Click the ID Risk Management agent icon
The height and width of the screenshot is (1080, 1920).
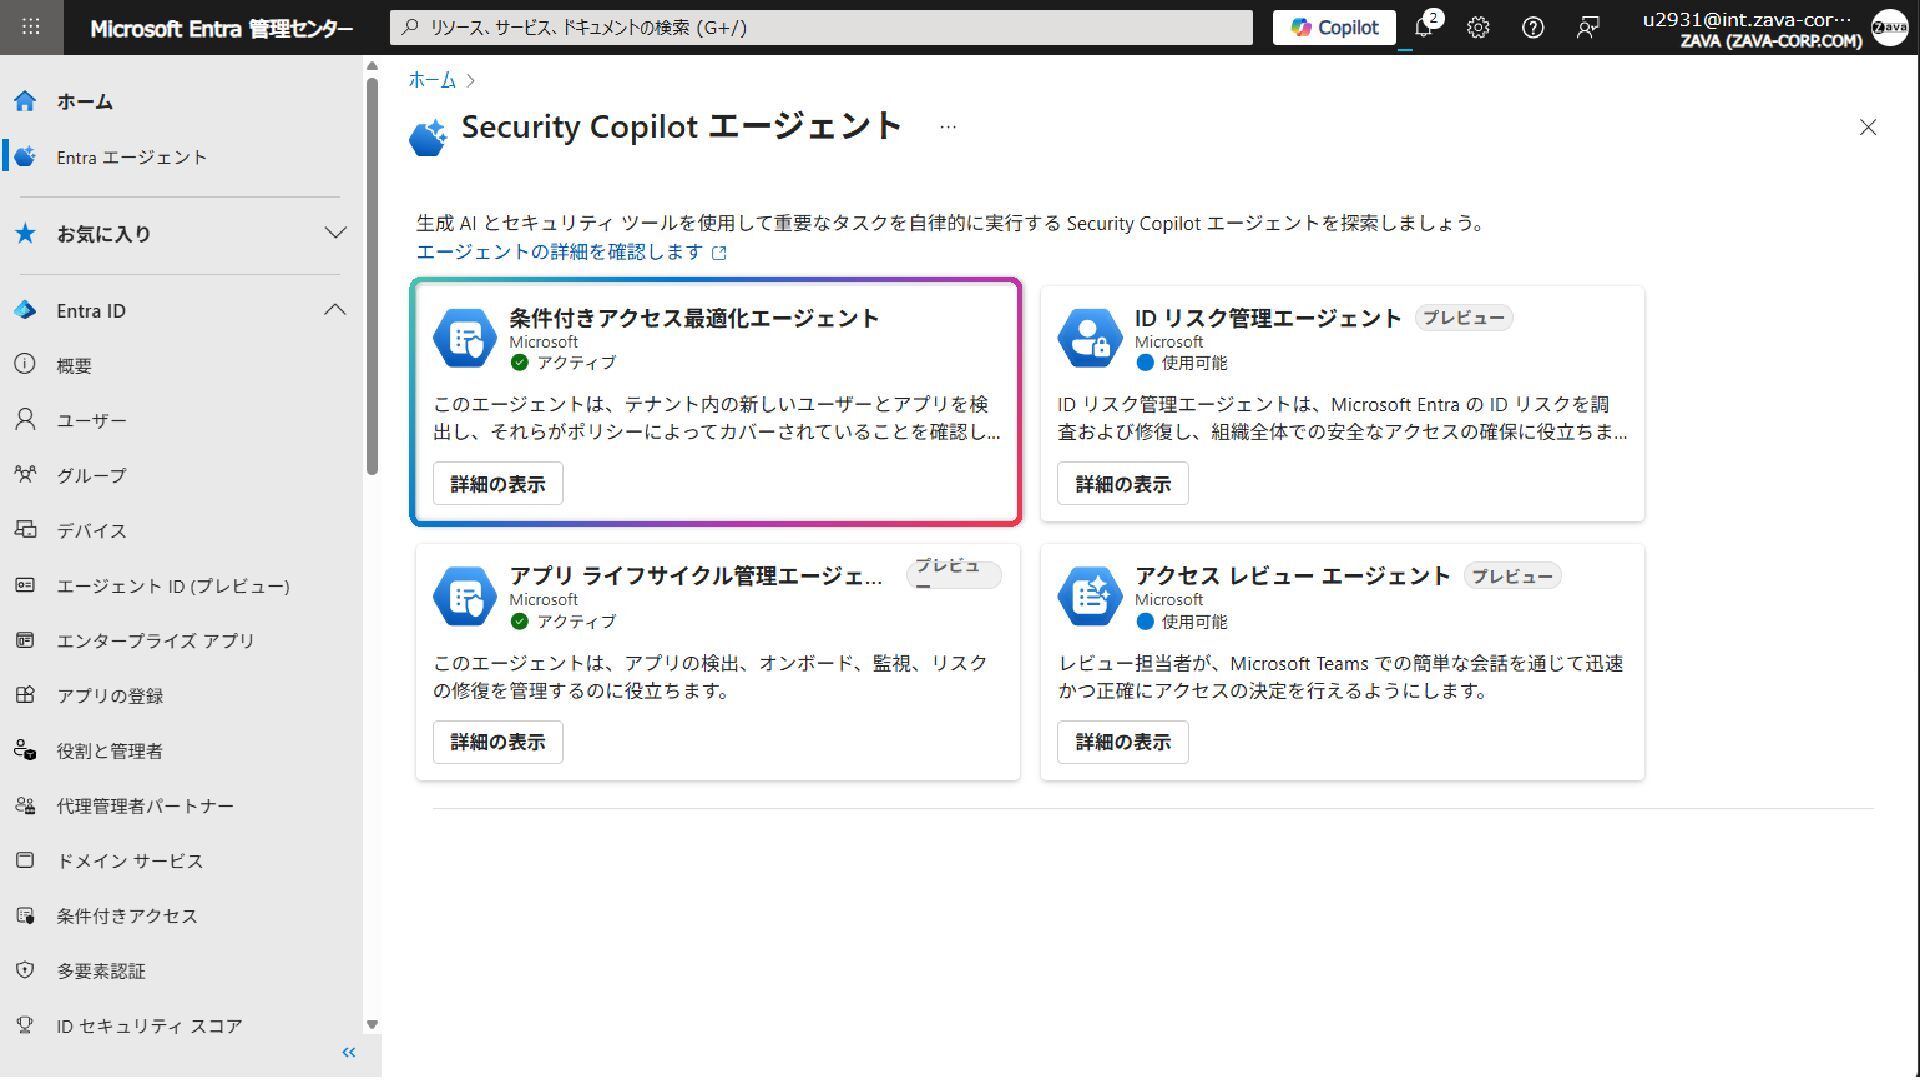pos(1089,339)
